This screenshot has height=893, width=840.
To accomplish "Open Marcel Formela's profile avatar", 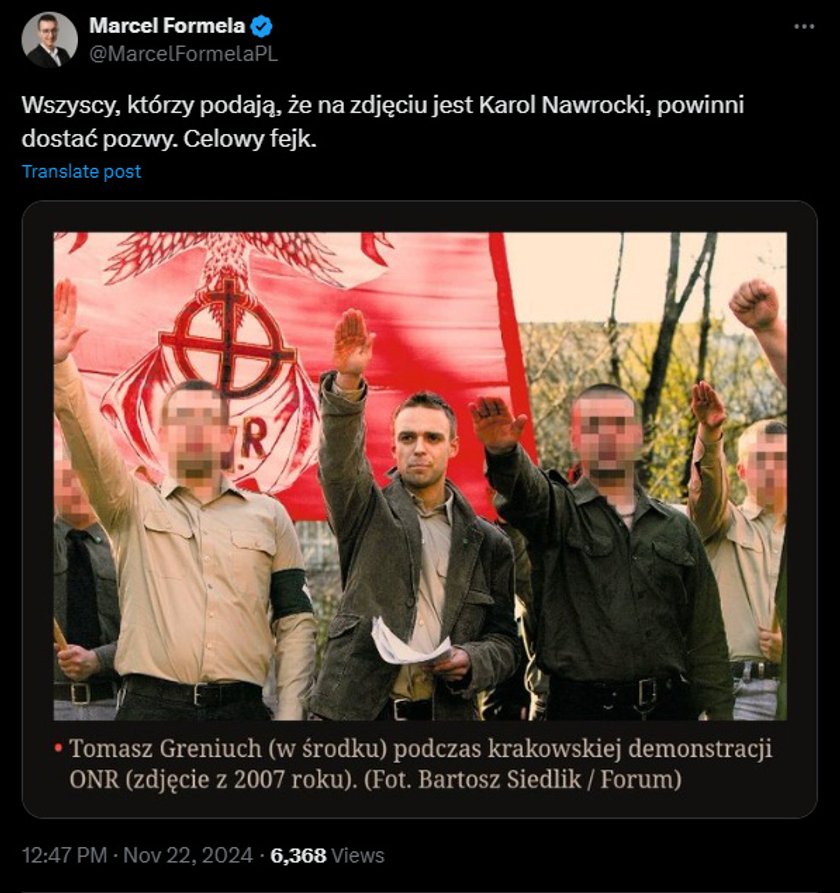I will coord(50,39).
